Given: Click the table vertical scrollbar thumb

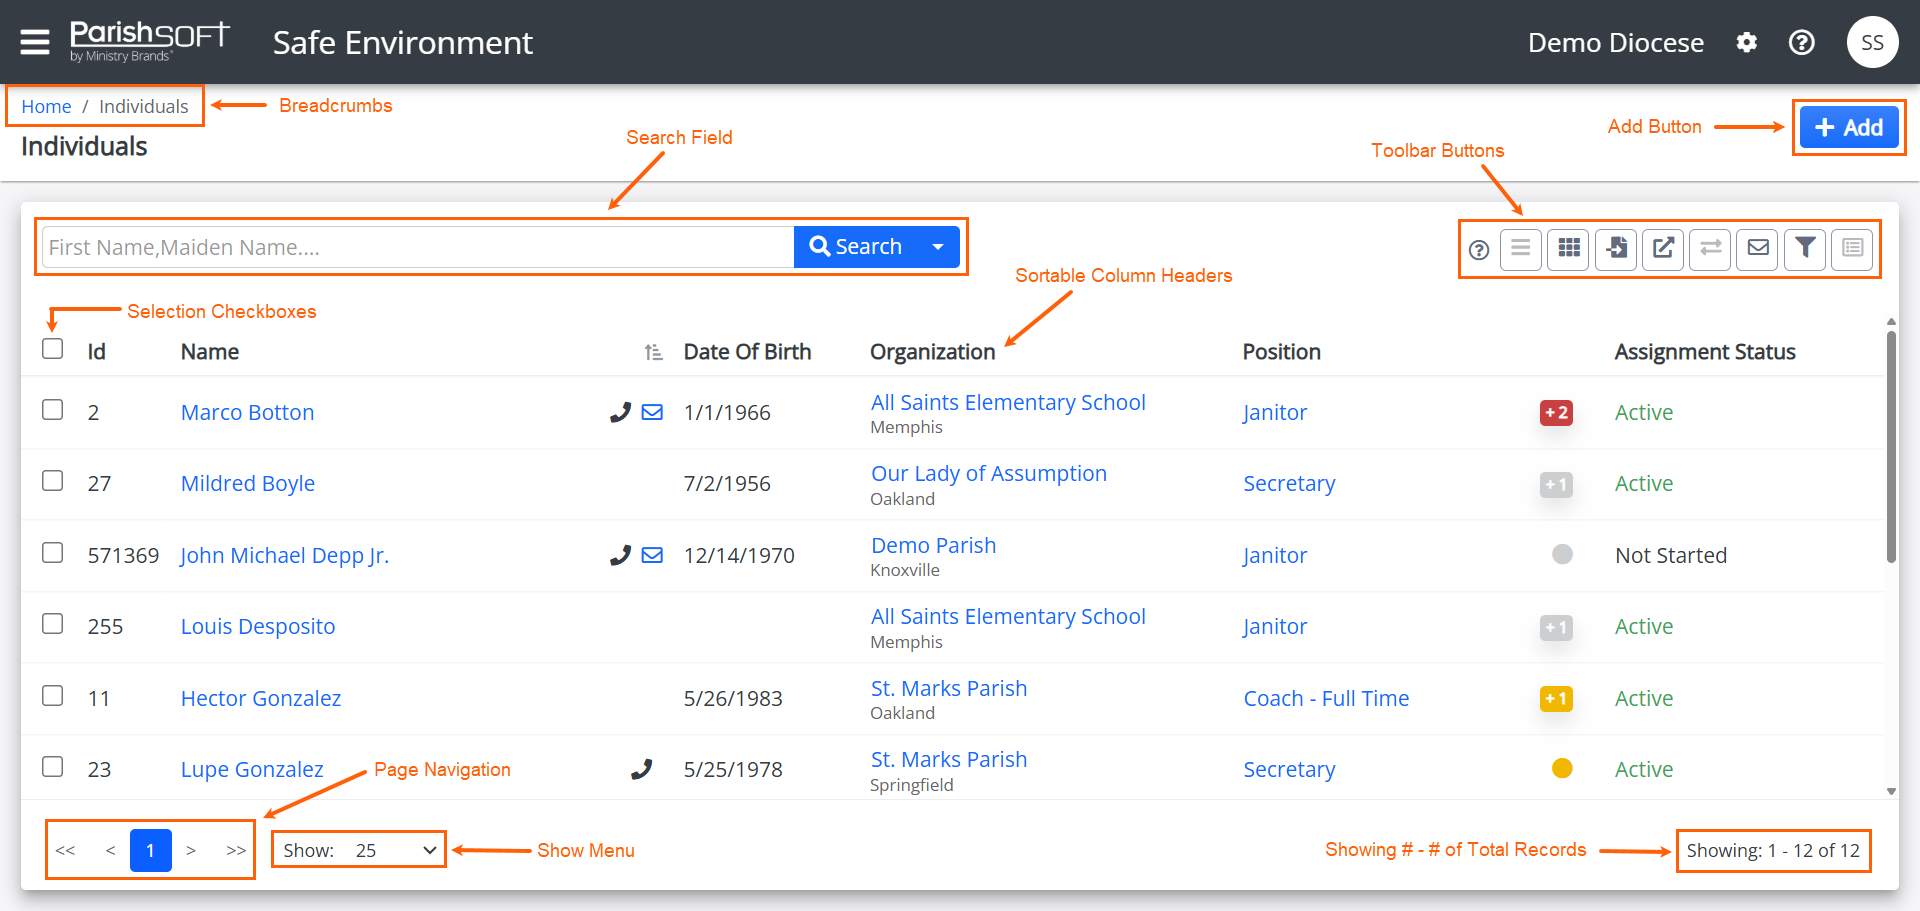Looking at the screenshot, I should 1891,447.
